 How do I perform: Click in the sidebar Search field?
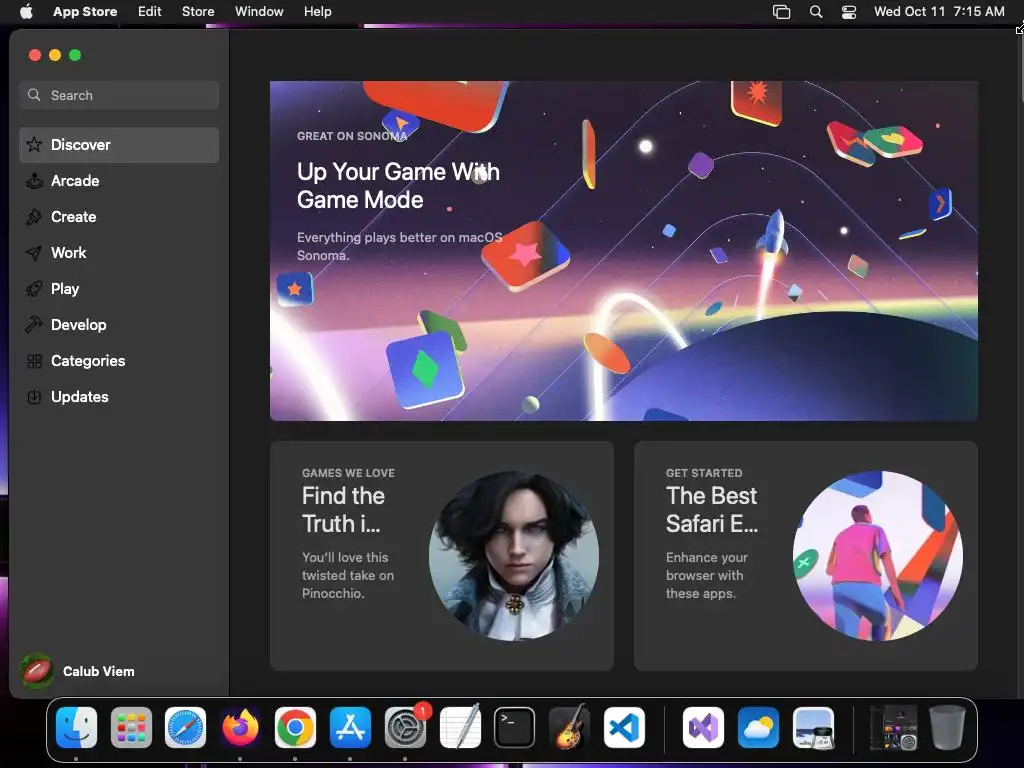[120, 95]
